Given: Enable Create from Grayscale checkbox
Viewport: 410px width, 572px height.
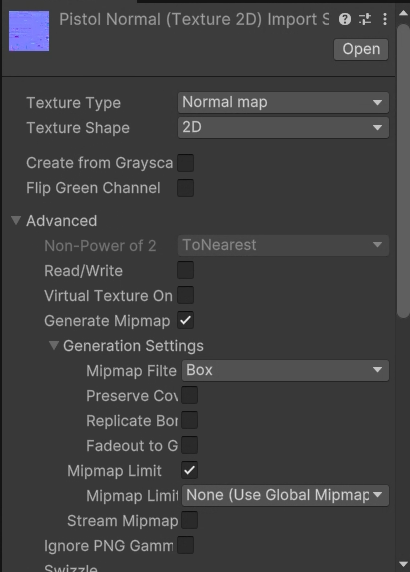Looking at the screenshot, I should click(186, 163).
